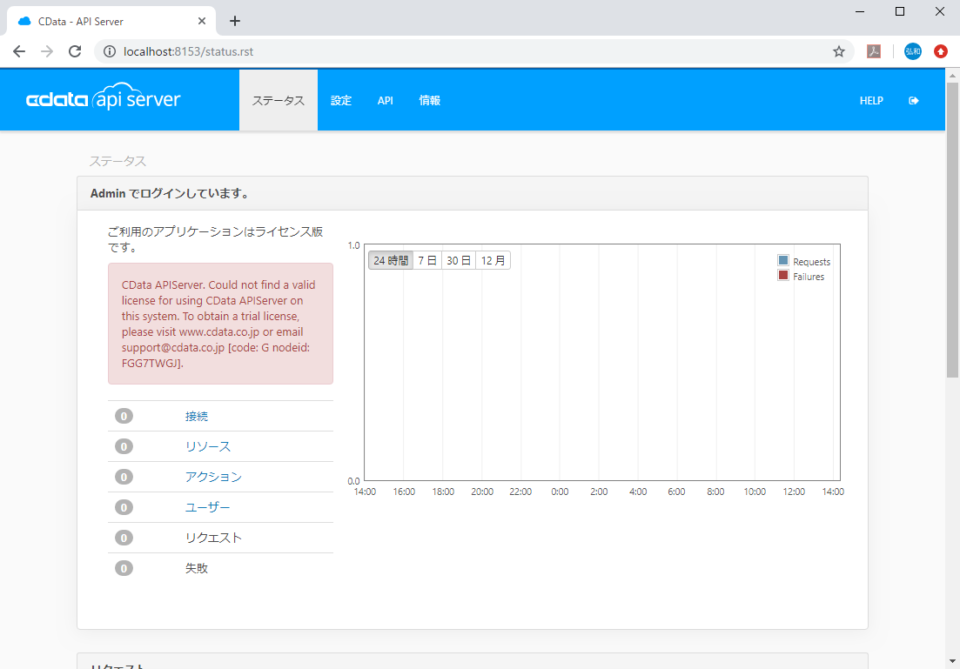Click the CData api server logo
Screen dimensions: 960x669
(103, 97)
